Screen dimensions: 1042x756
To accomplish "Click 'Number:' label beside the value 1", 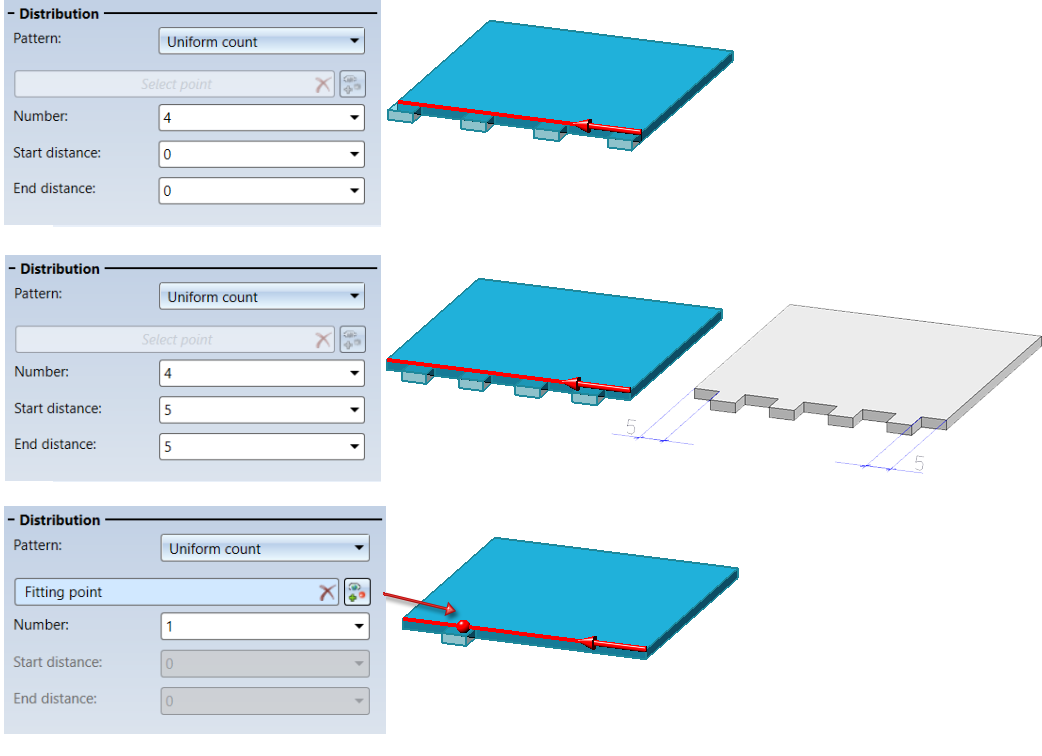I will 41,624.
